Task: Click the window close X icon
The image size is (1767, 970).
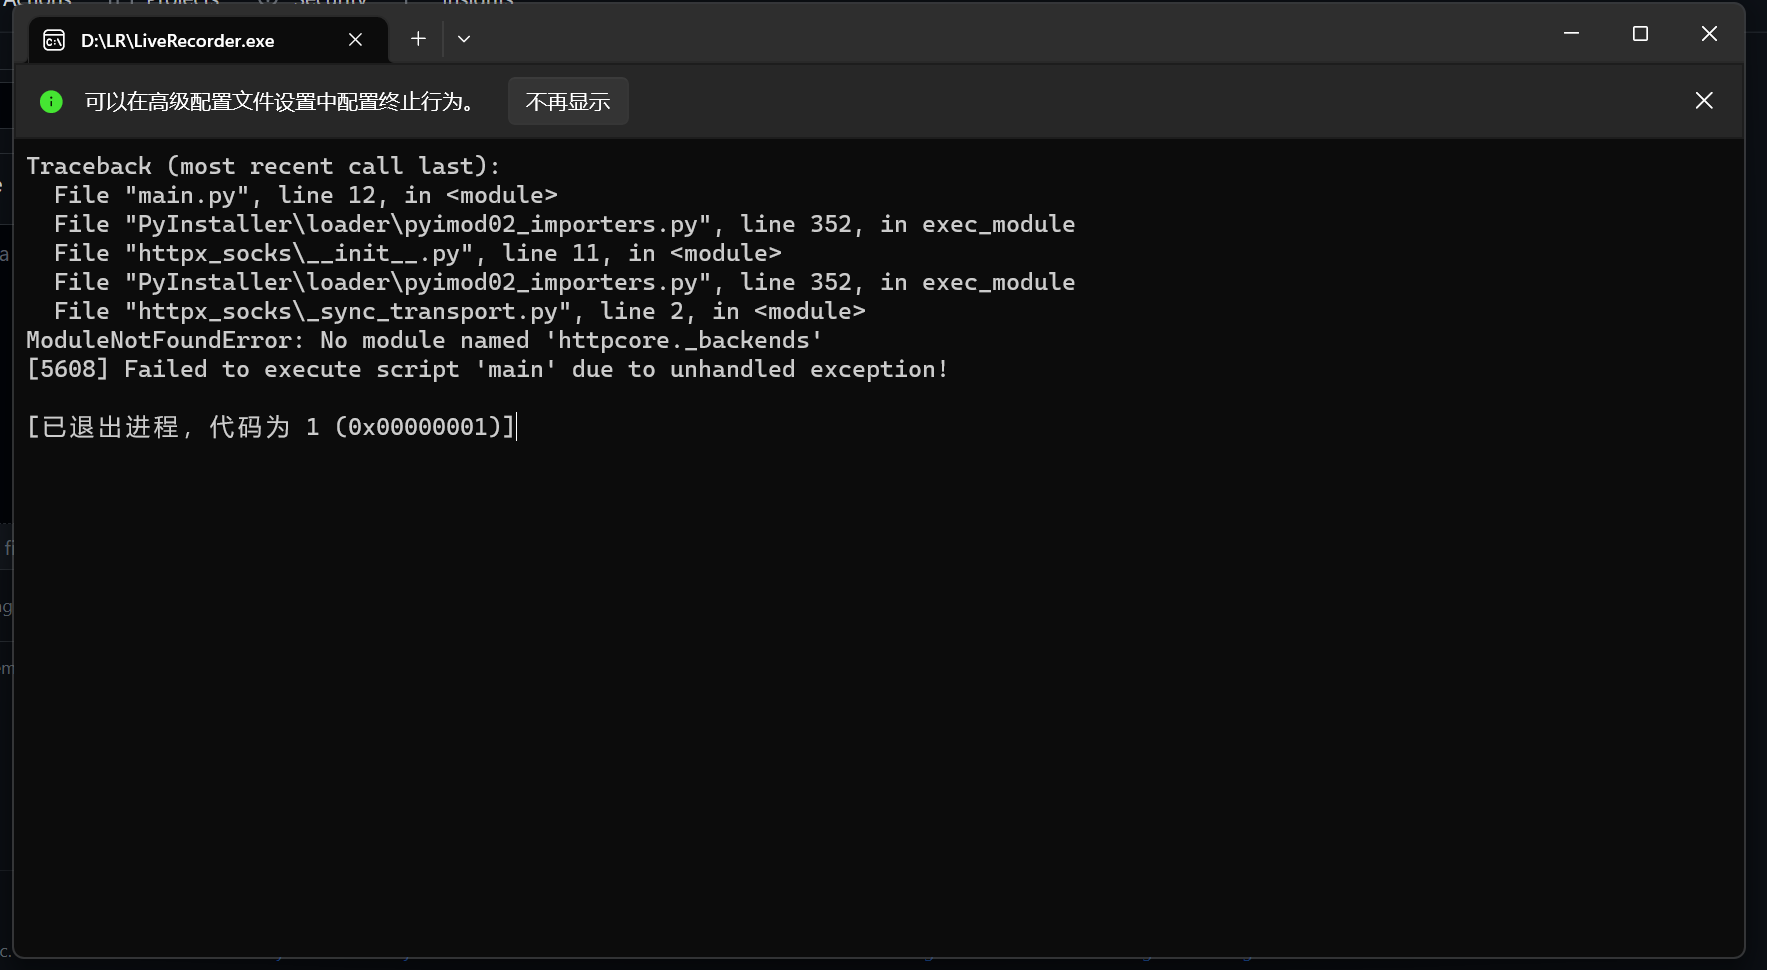Action: click(1708, 33)
